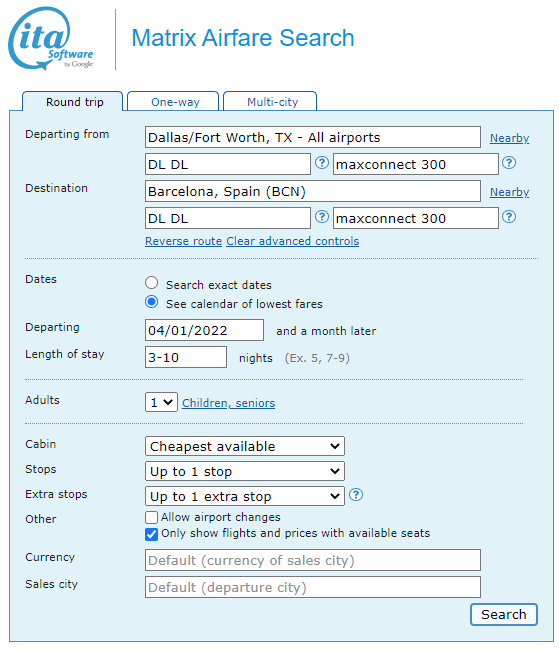
Task: Click the ITA Software logo
Action: (x=51, y=39)
